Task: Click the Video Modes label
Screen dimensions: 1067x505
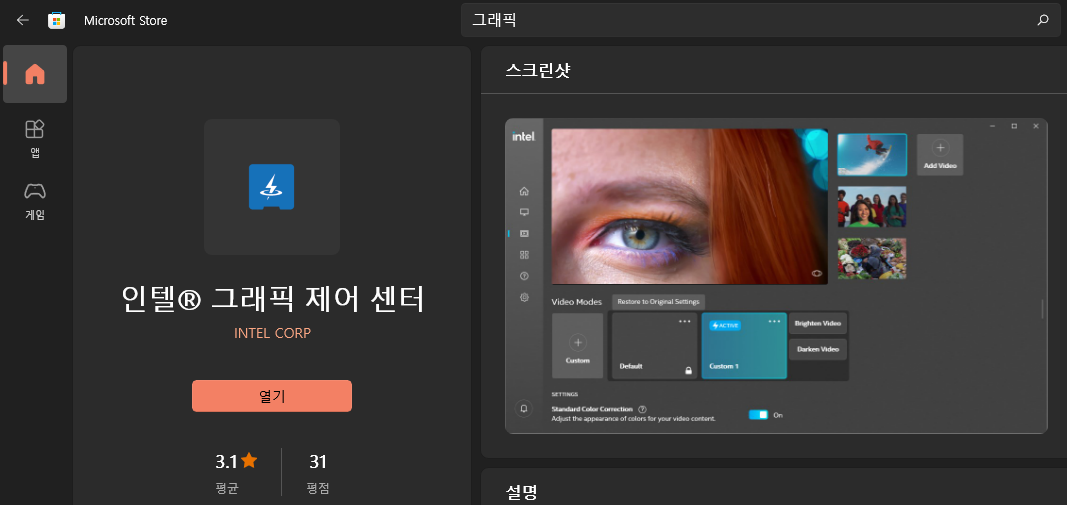Action: [x=576, y=302]
